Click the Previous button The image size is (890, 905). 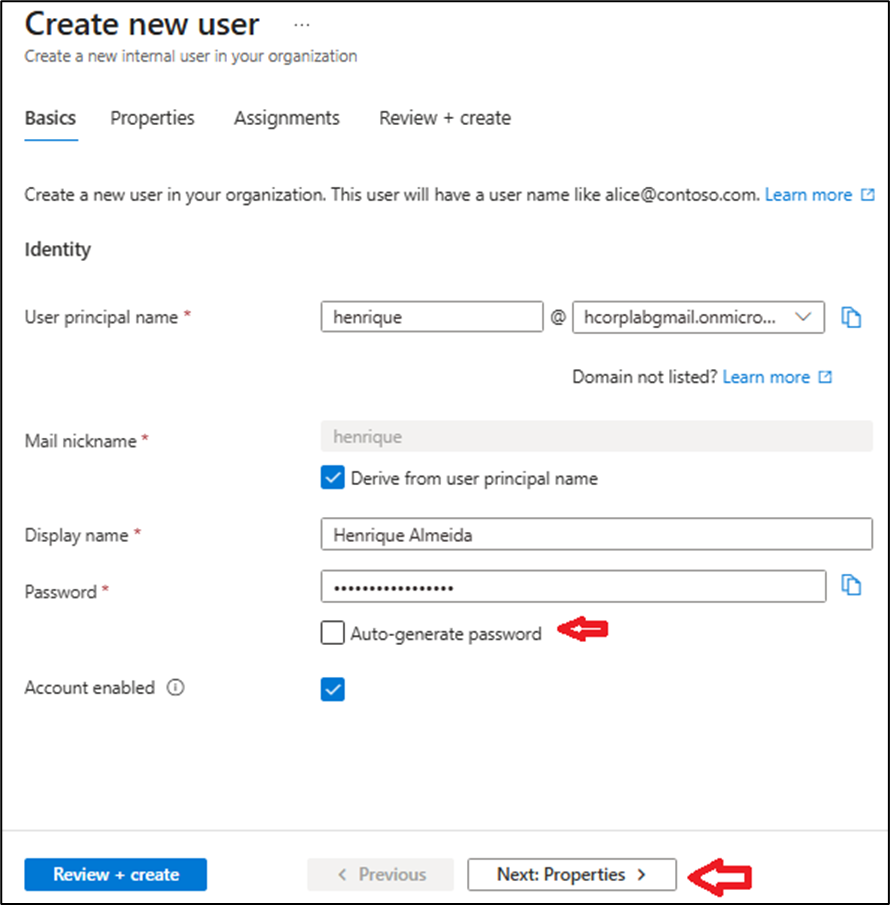click(380, 874)
